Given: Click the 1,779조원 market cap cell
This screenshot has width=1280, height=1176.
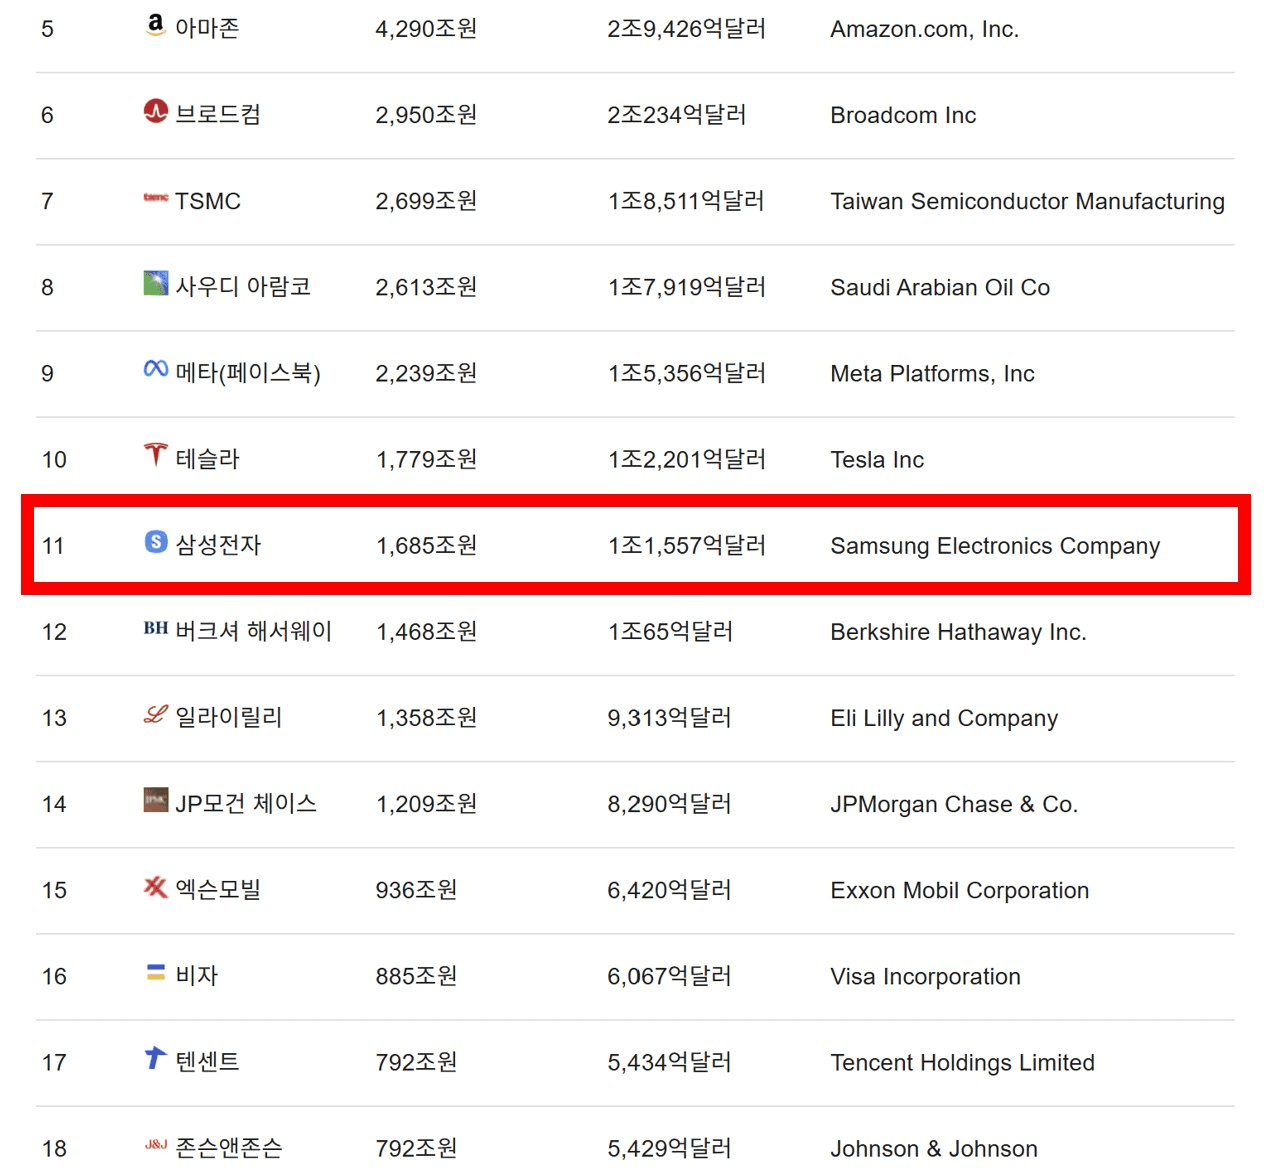Looking at the screenshot, I should point(426,459).
